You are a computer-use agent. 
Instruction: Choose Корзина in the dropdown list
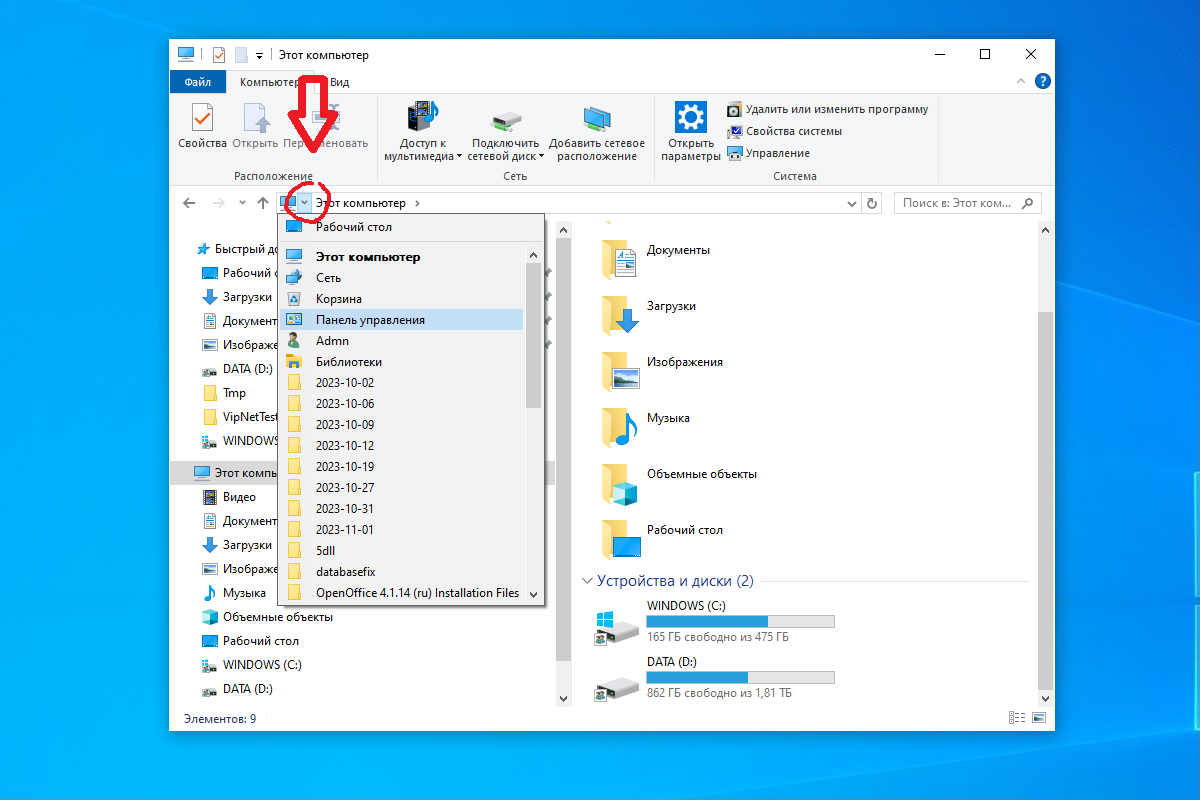pyautogui.click(x=403, y=299)
